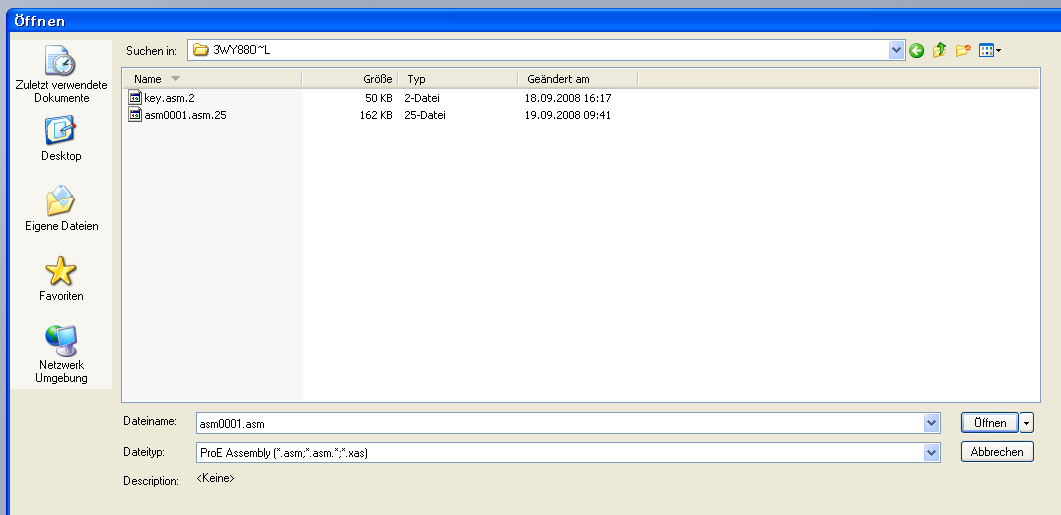Click the 2-Datei type cell
The width and height of the screenshot is (1061, 515).
pos(422,98)
